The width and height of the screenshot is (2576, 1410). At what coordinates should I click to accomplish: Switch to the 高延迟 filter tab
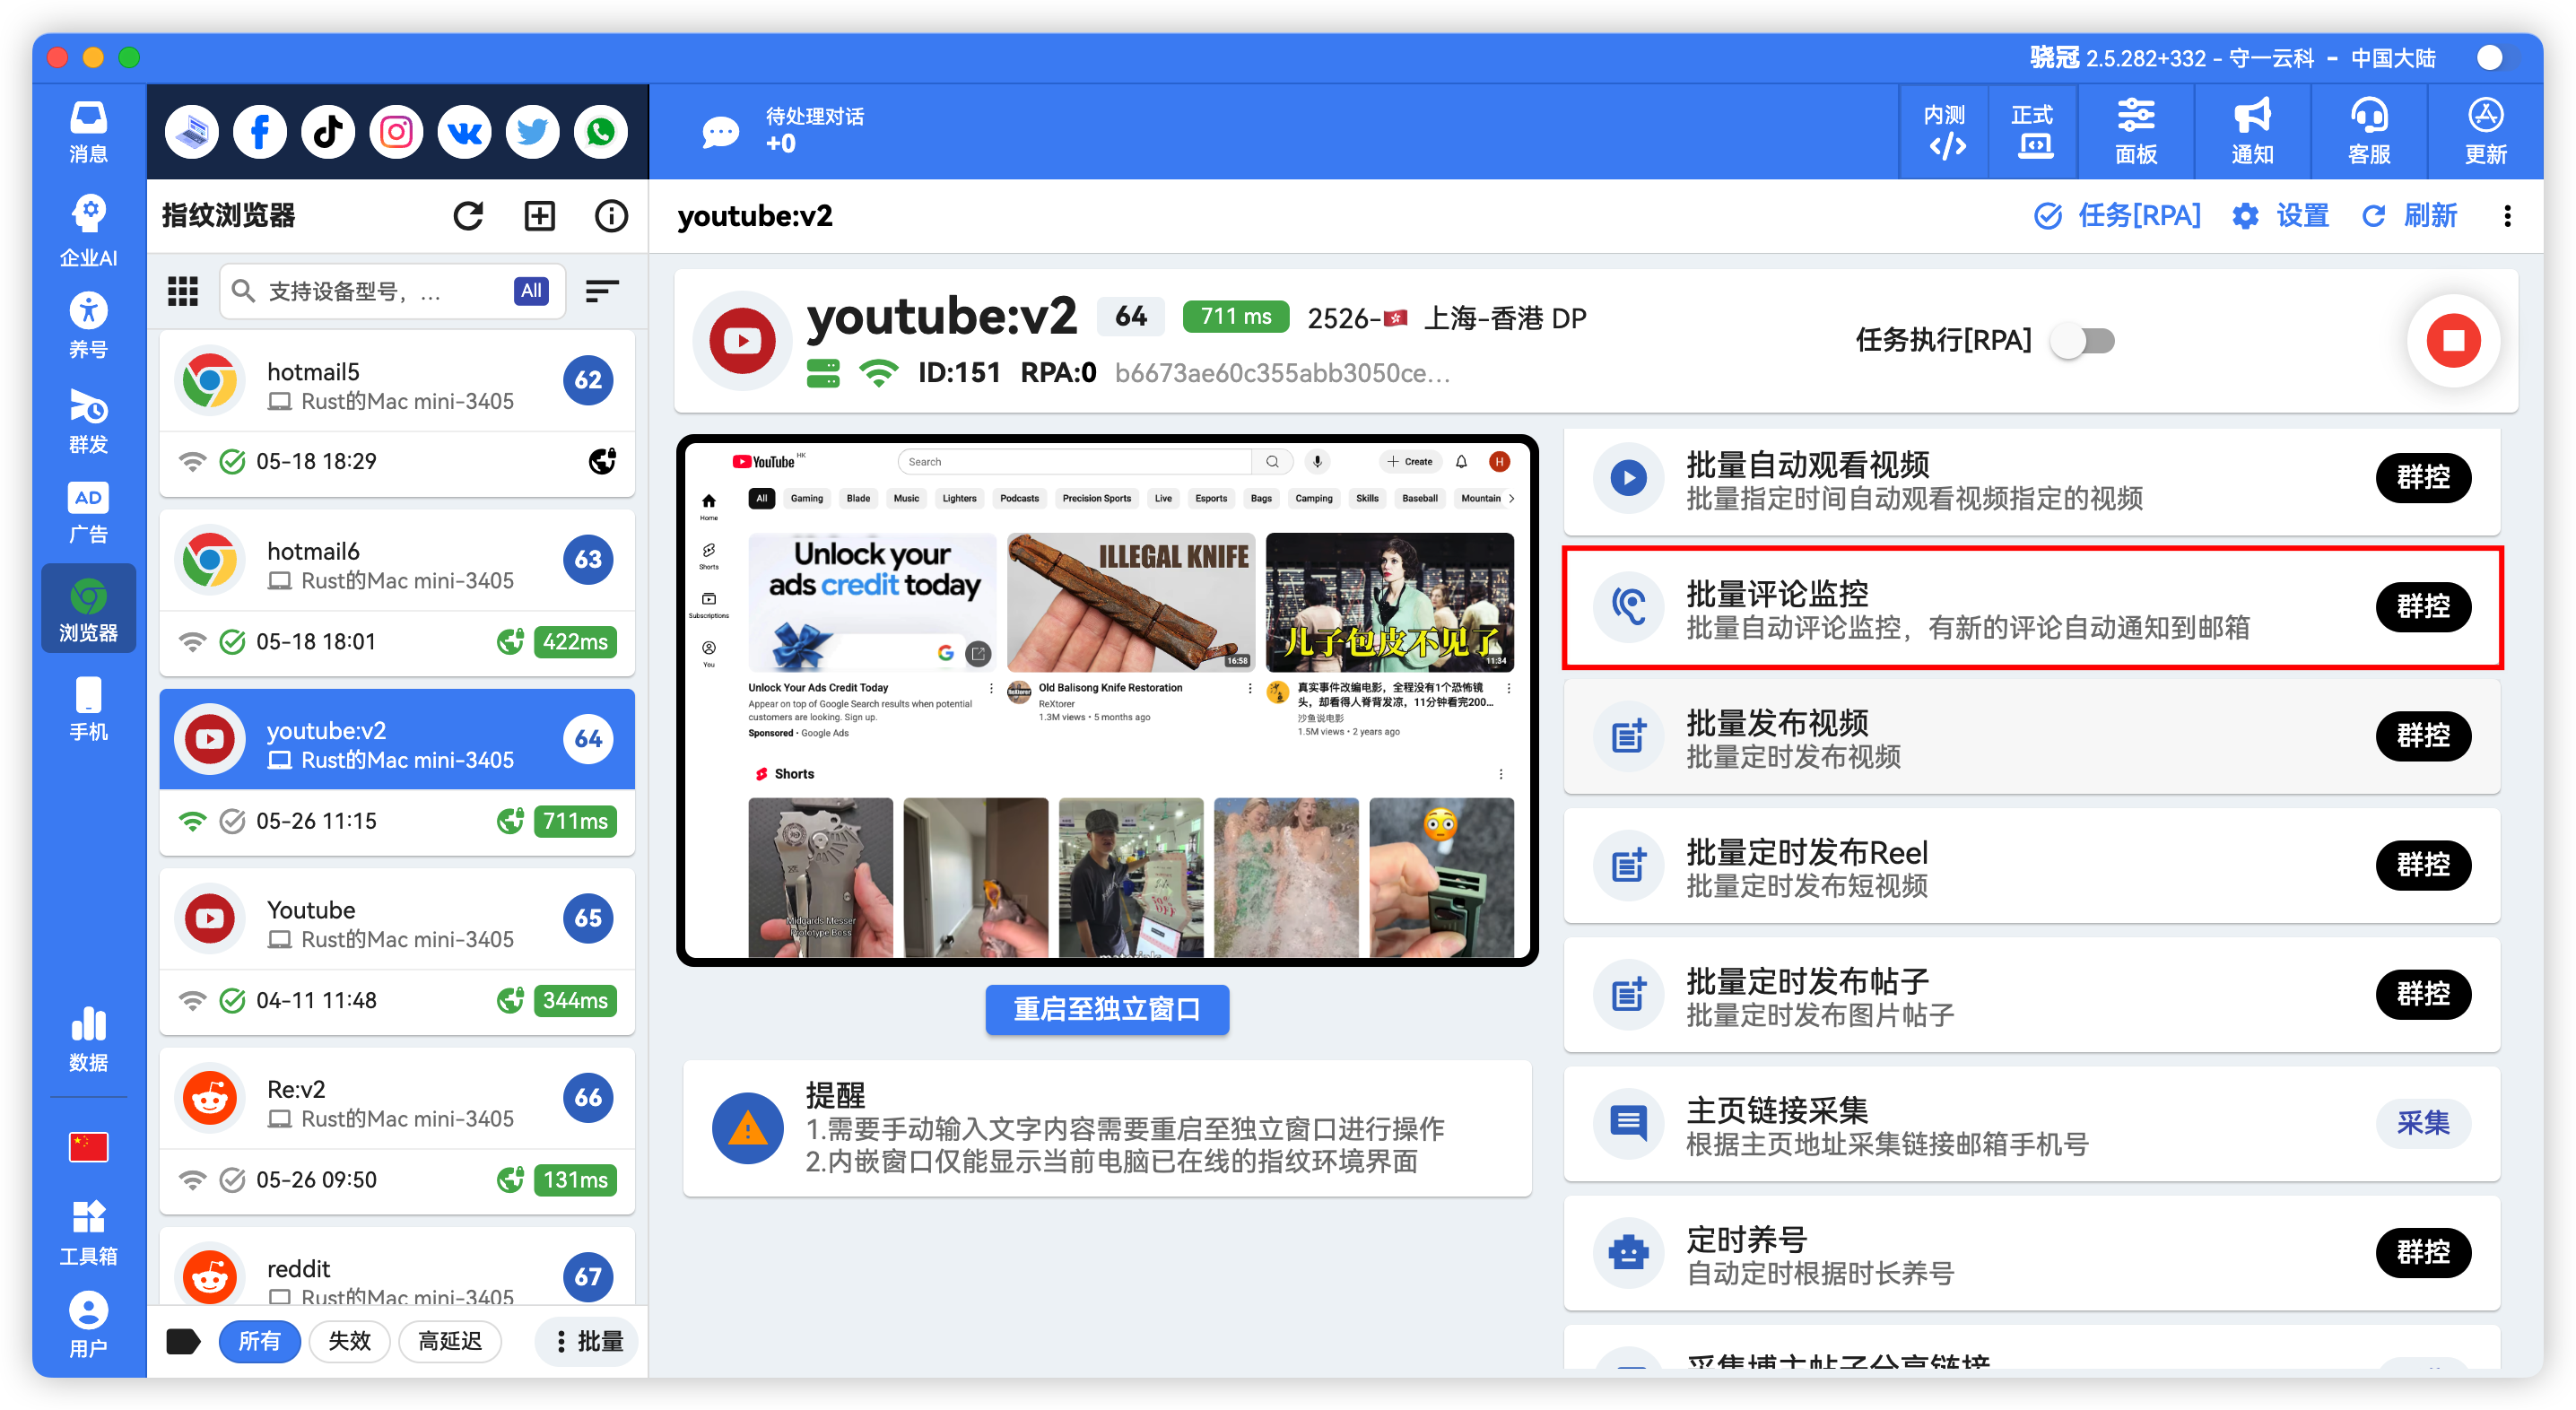(x=450, y=1342)
